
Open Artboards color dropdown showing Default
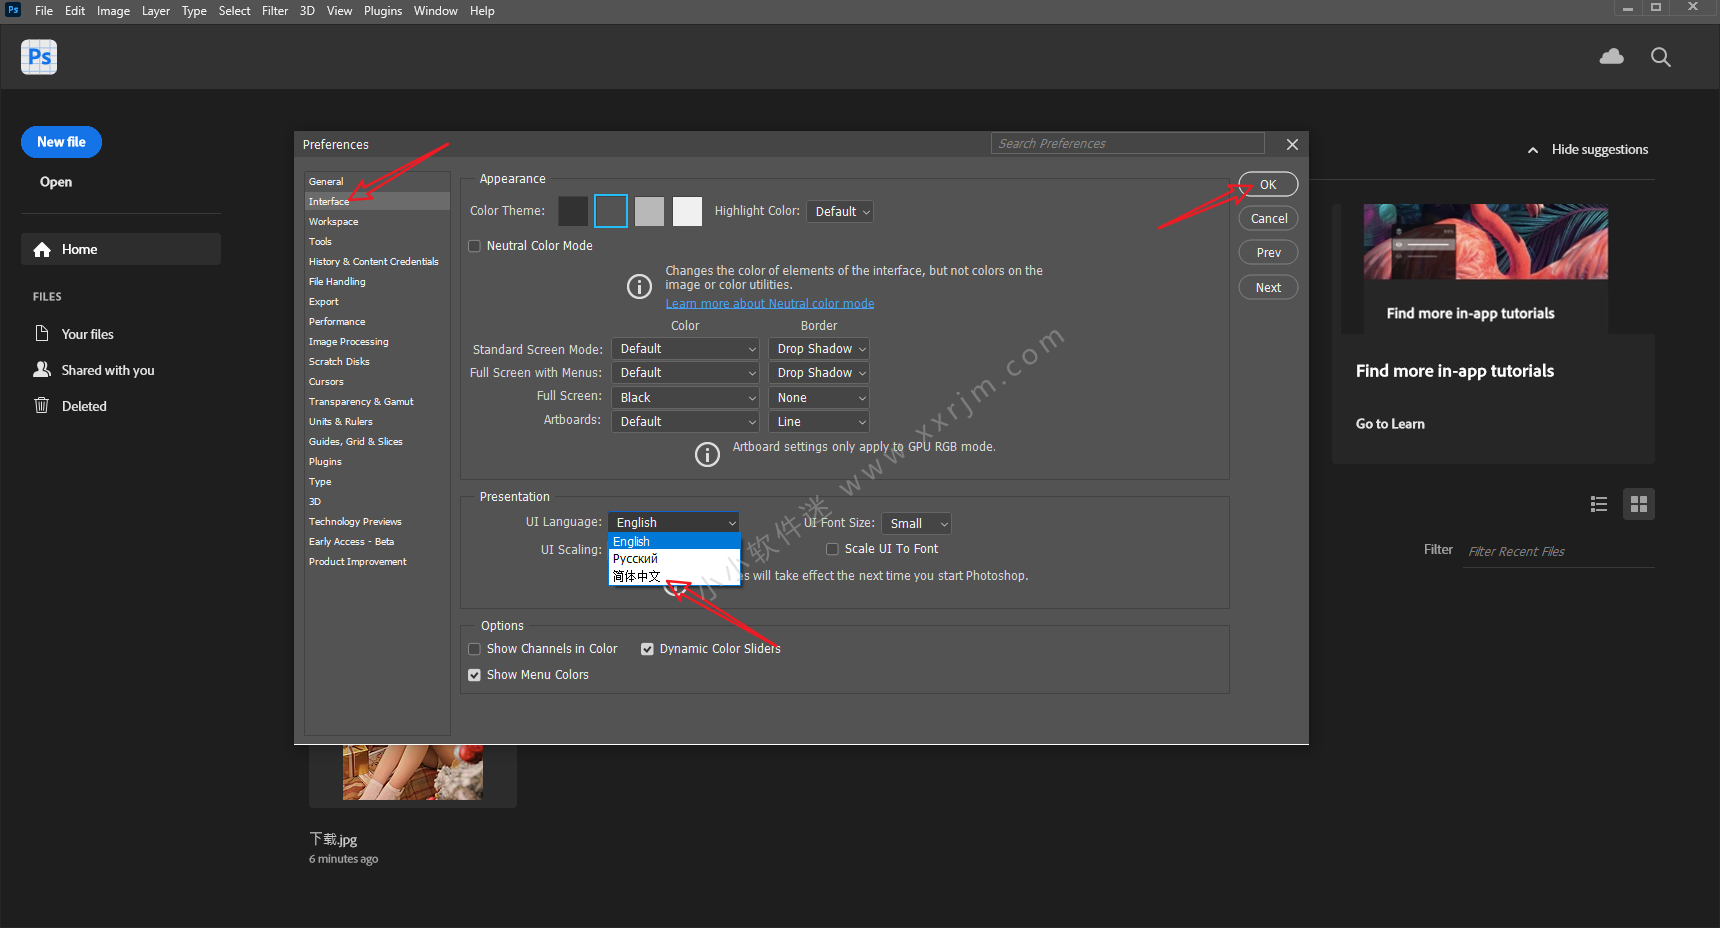(x=686, y=422)
